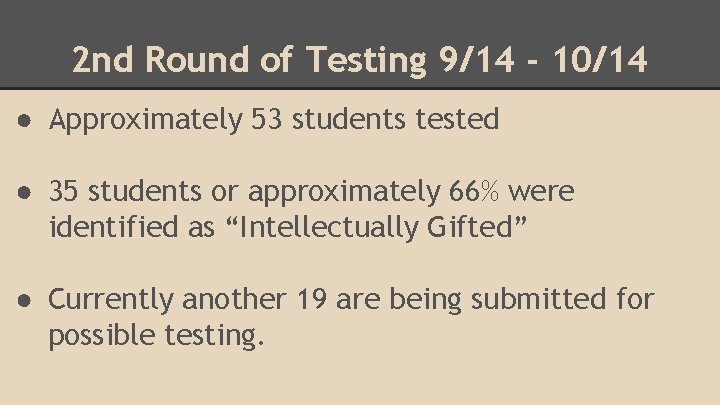720x405 pixels.
Task: Click the first bullet point marker
Action: [24, 121]
